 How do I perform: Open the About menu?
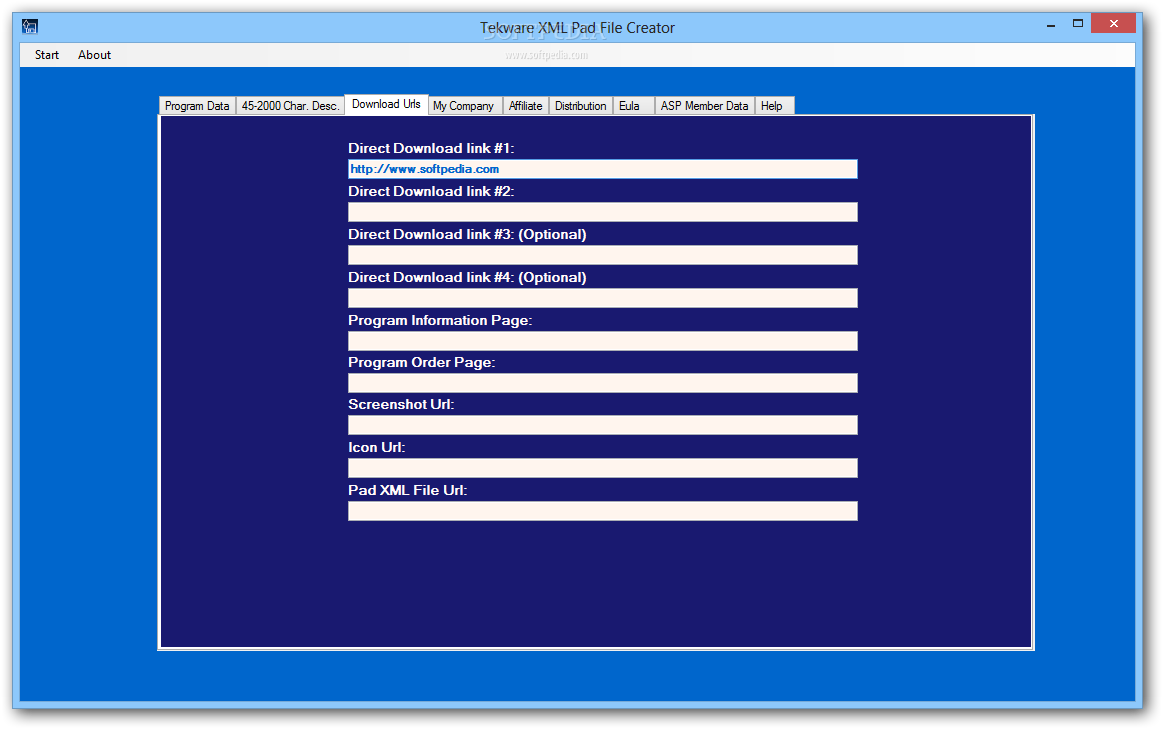94,55
